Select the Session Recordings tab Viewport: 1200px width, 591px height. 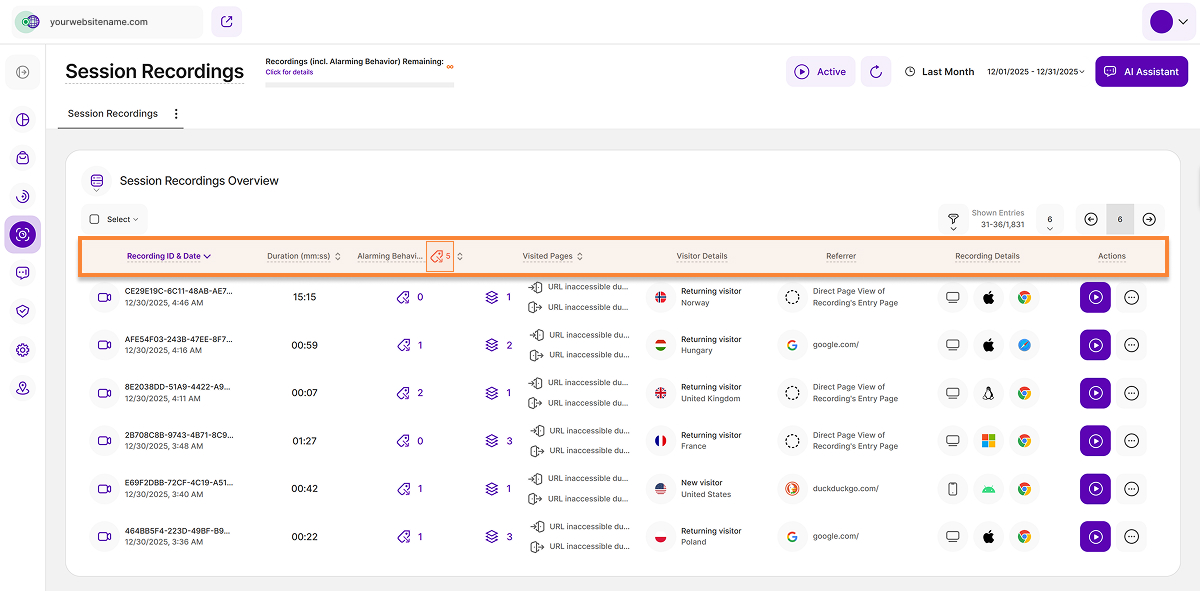pos(112,114)
